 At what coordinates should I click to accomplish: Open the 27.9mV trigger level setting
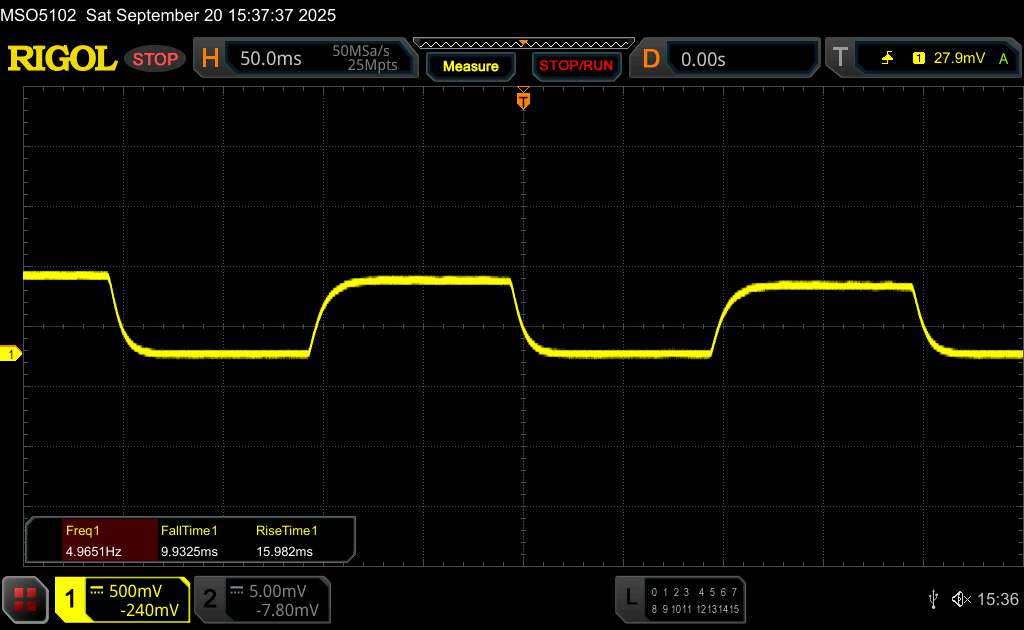(957, 59)
